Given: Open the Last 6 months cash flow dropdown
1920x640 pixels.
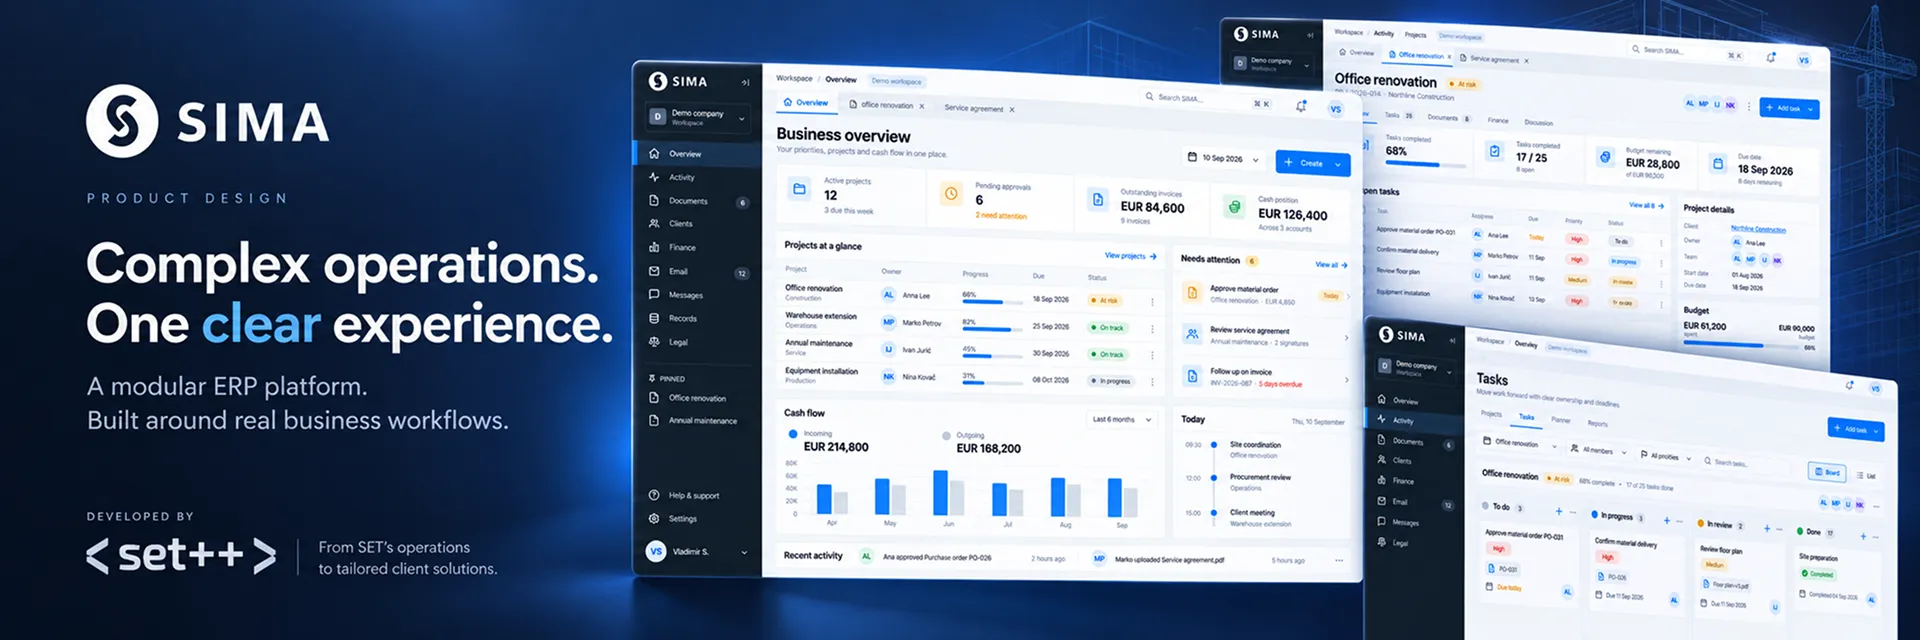Looking at the screenshot, I should [x=1122, y=419].
